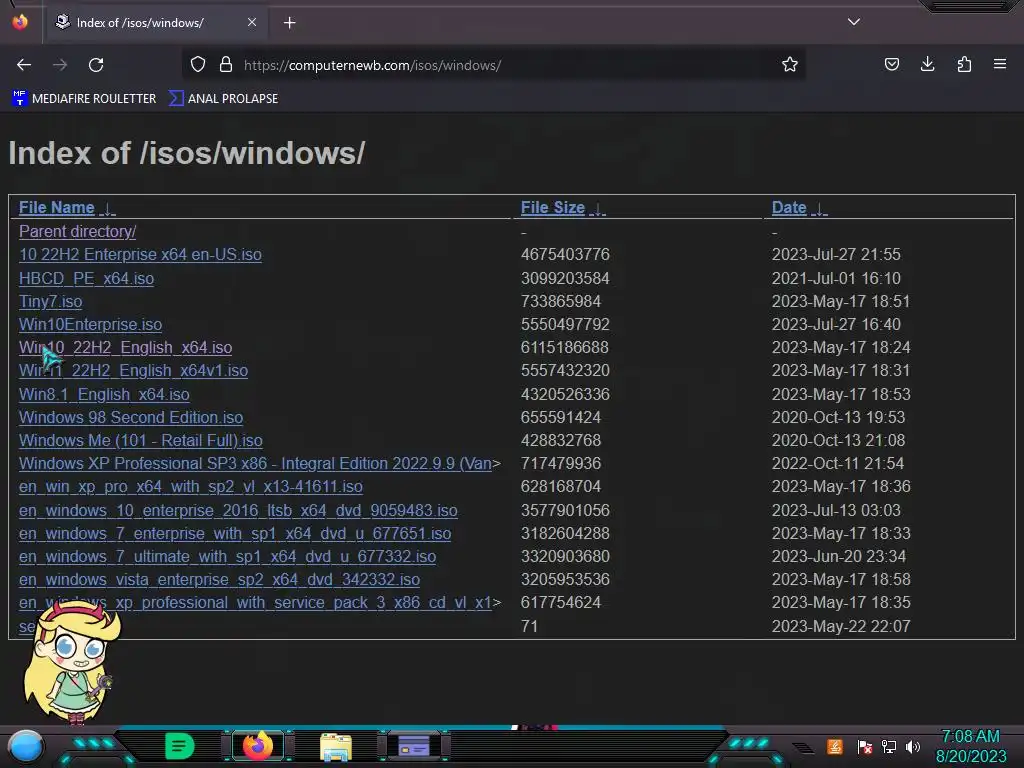Open the purple window taskbar app

click(414, 746)
